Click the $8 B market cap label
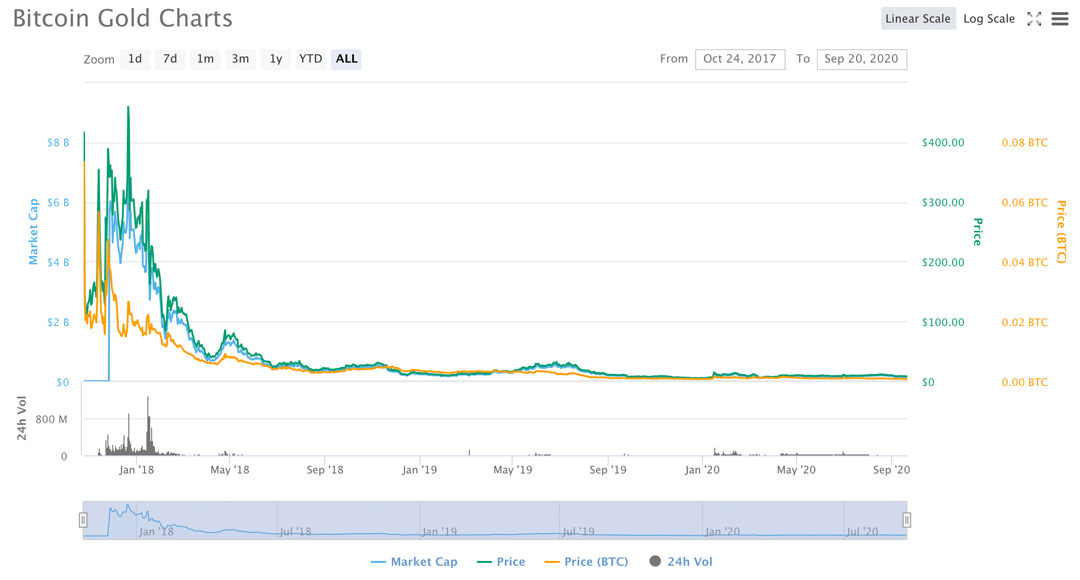Viewport: 1080px width, 580px height. tap(58, 143)
